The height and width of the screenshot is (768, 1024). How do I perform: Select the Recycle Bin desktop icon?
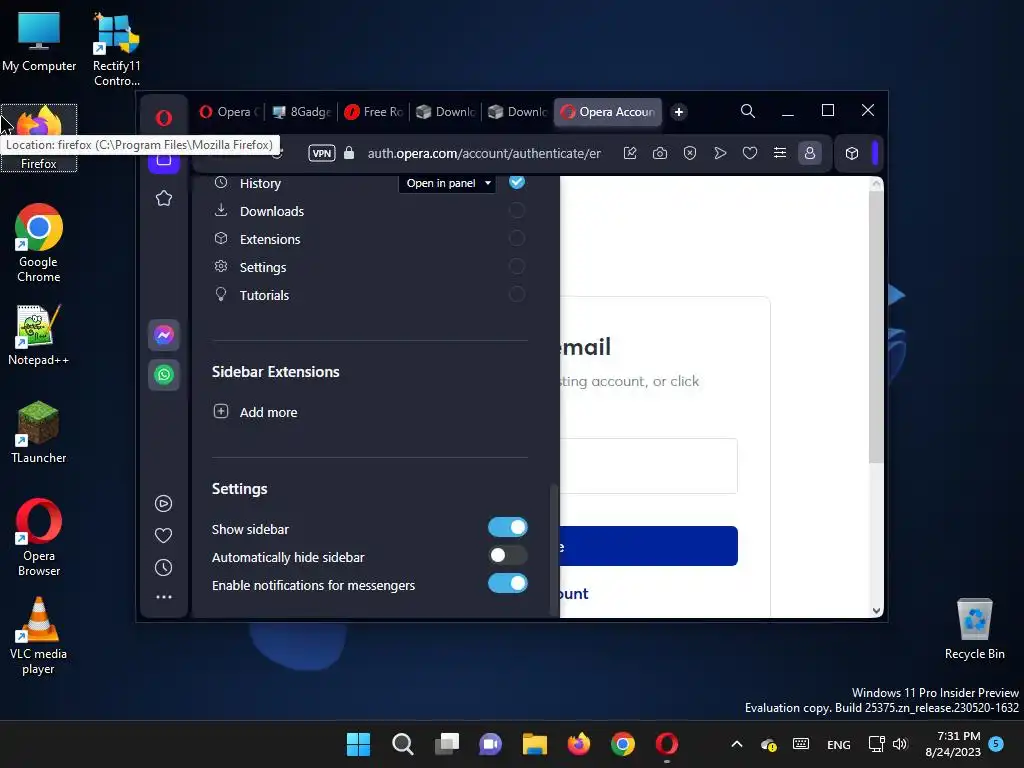click(x=974, y=629)
